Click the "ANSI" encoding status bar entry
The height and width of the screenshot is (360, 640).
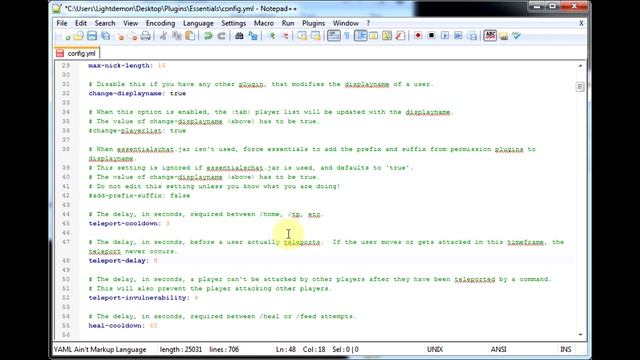tap(498, 349)
